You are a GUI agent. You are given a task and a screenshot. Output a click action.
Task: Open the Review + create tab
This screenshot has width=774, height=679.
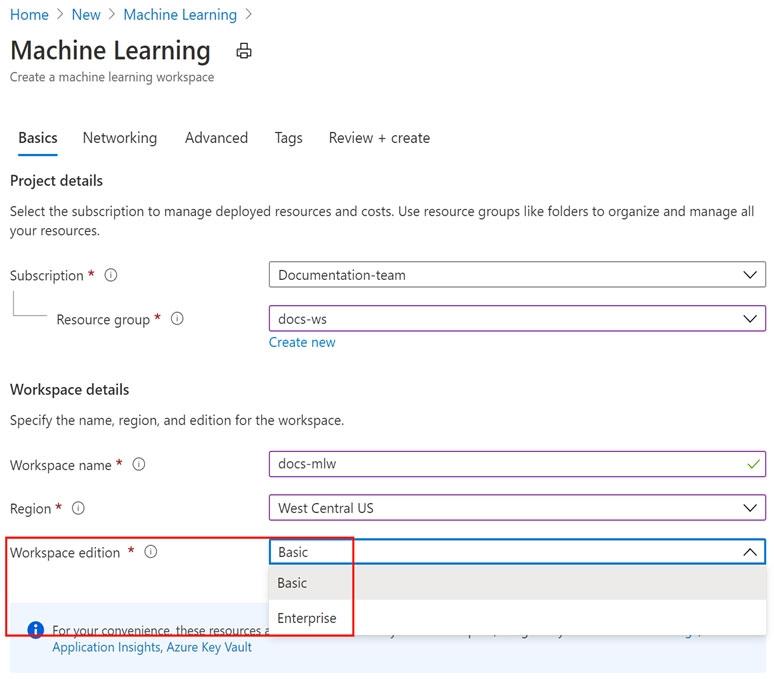[x=379, y=138]
